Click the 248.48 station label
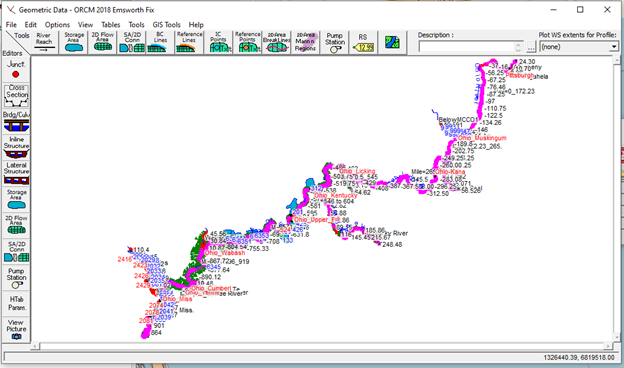 click(392, 245)
